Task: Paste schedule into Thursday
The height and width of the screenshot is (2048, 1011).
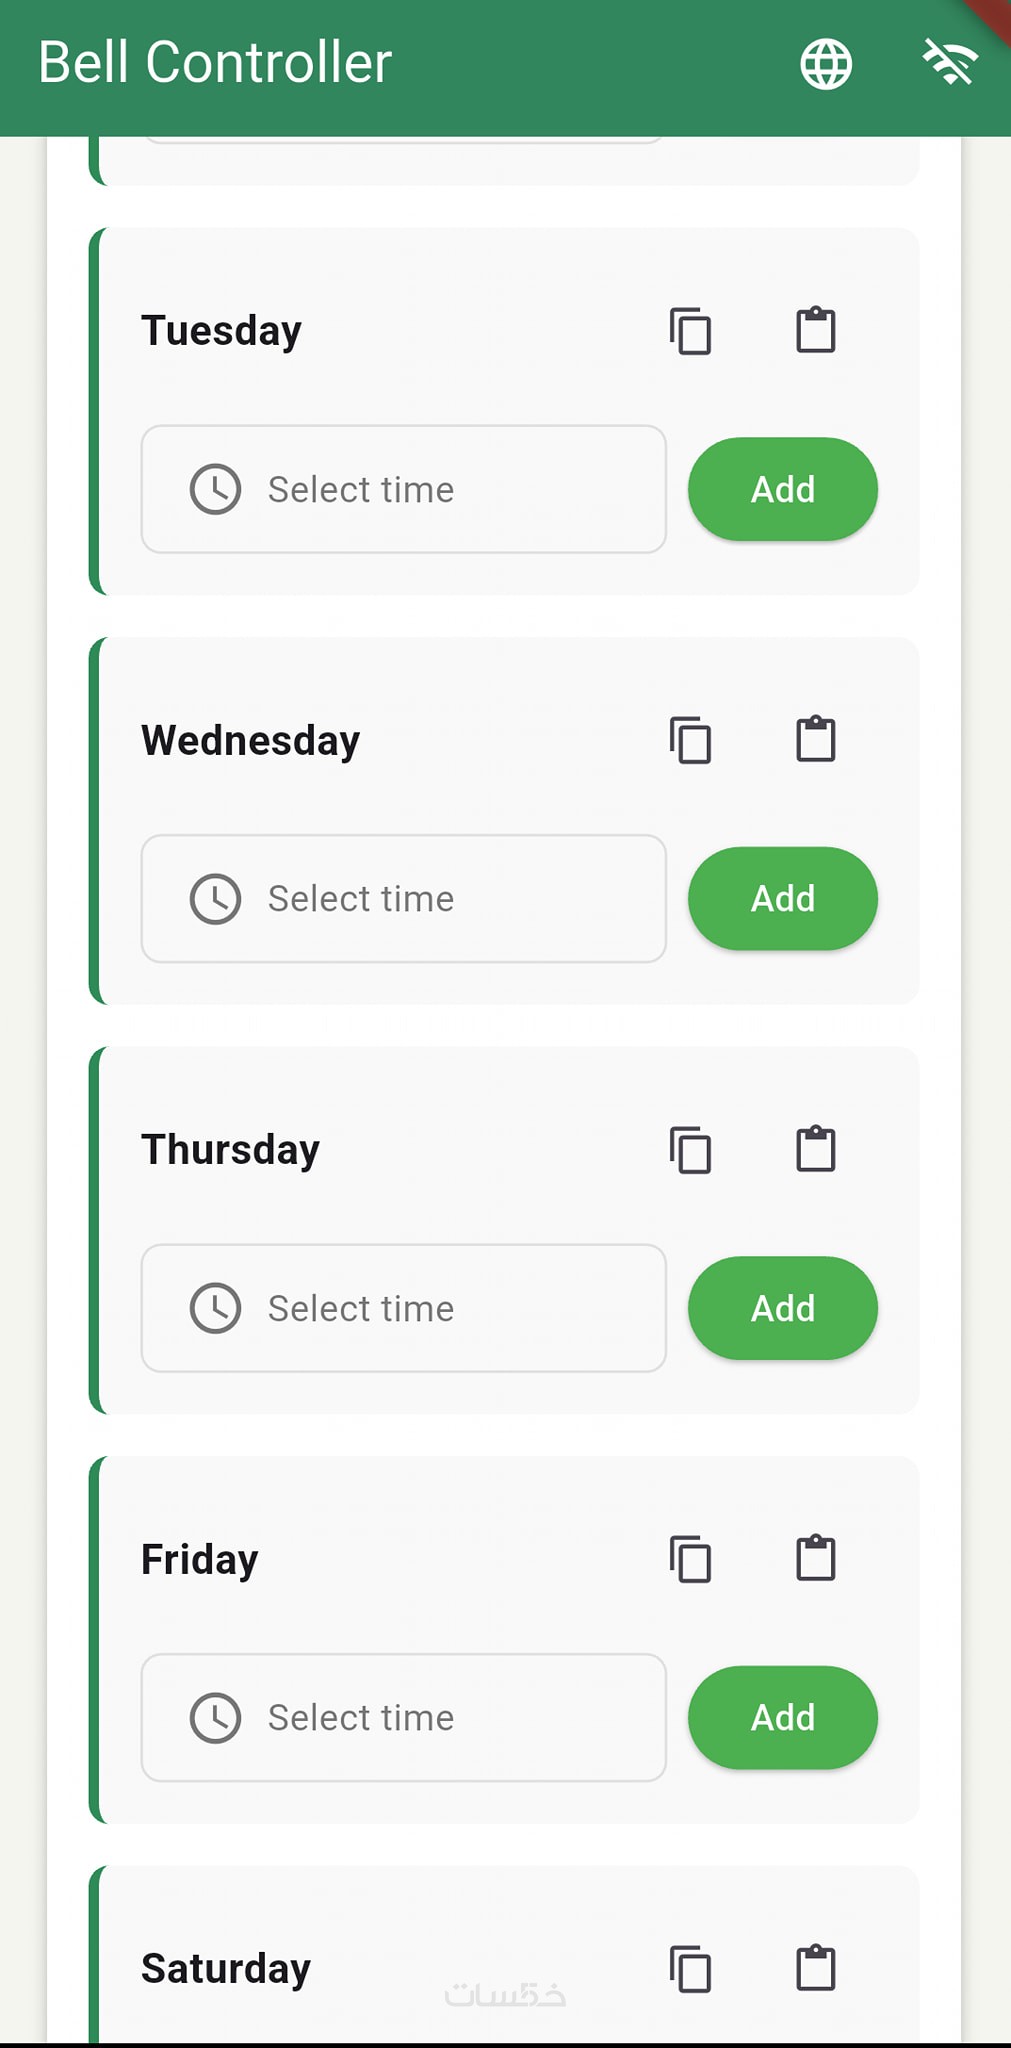Action: click(x=815, y=1149)
